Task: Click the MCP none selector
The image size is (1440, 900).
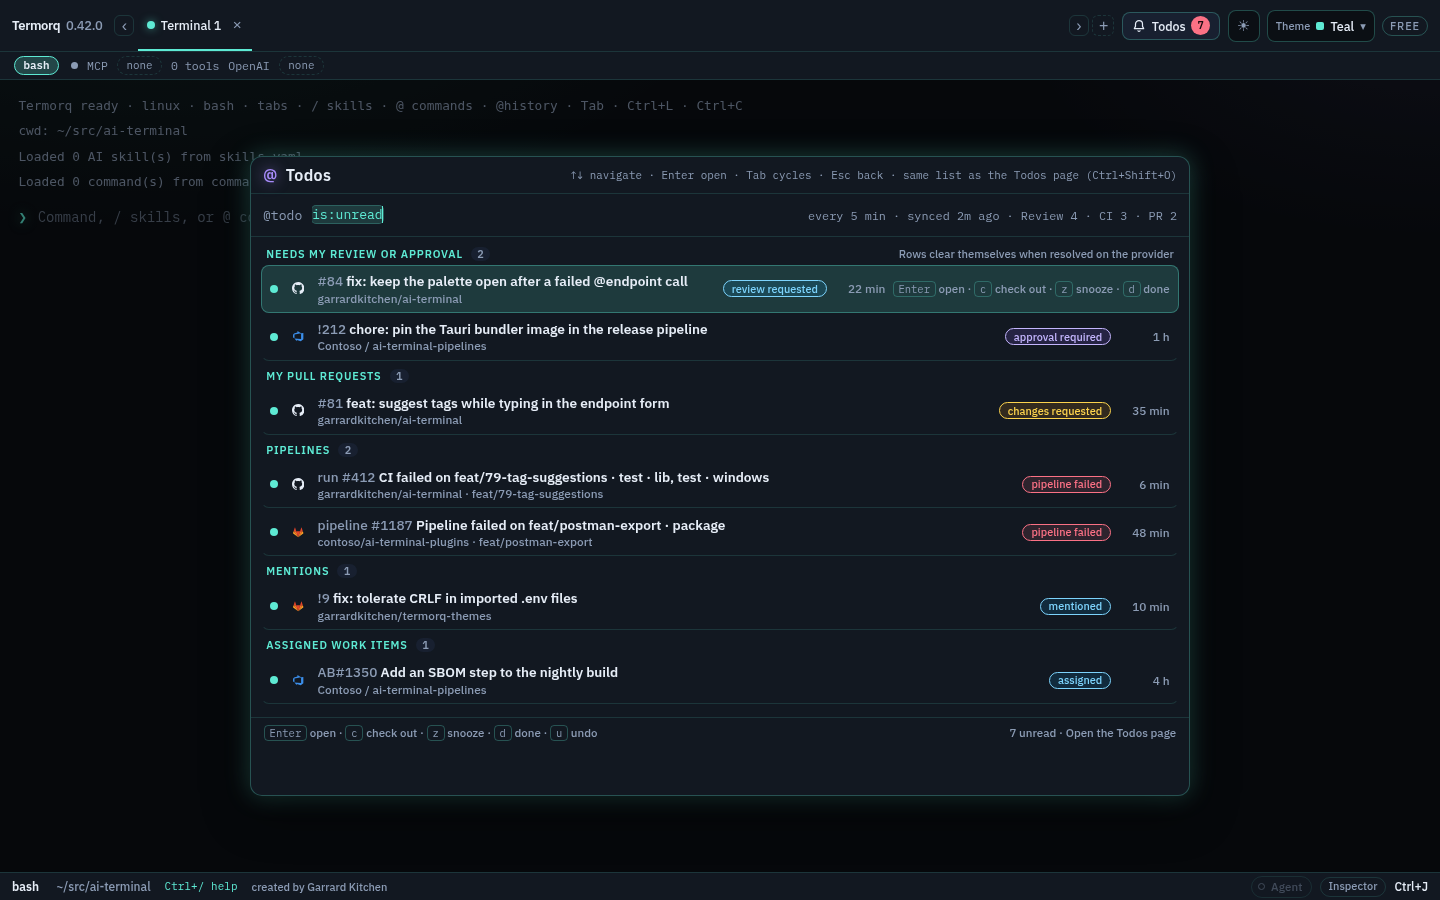Action: [x=140, y=66]
